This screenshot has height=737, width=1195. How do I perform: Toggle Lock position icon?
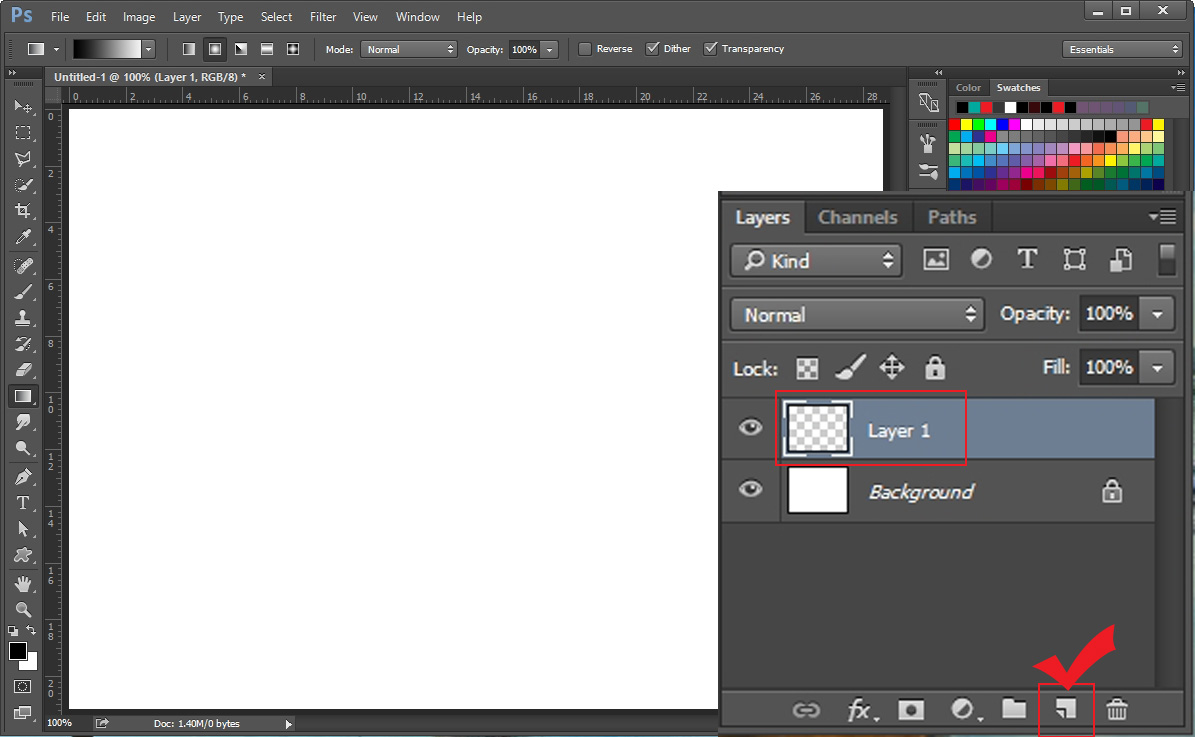tap(892, 367)
